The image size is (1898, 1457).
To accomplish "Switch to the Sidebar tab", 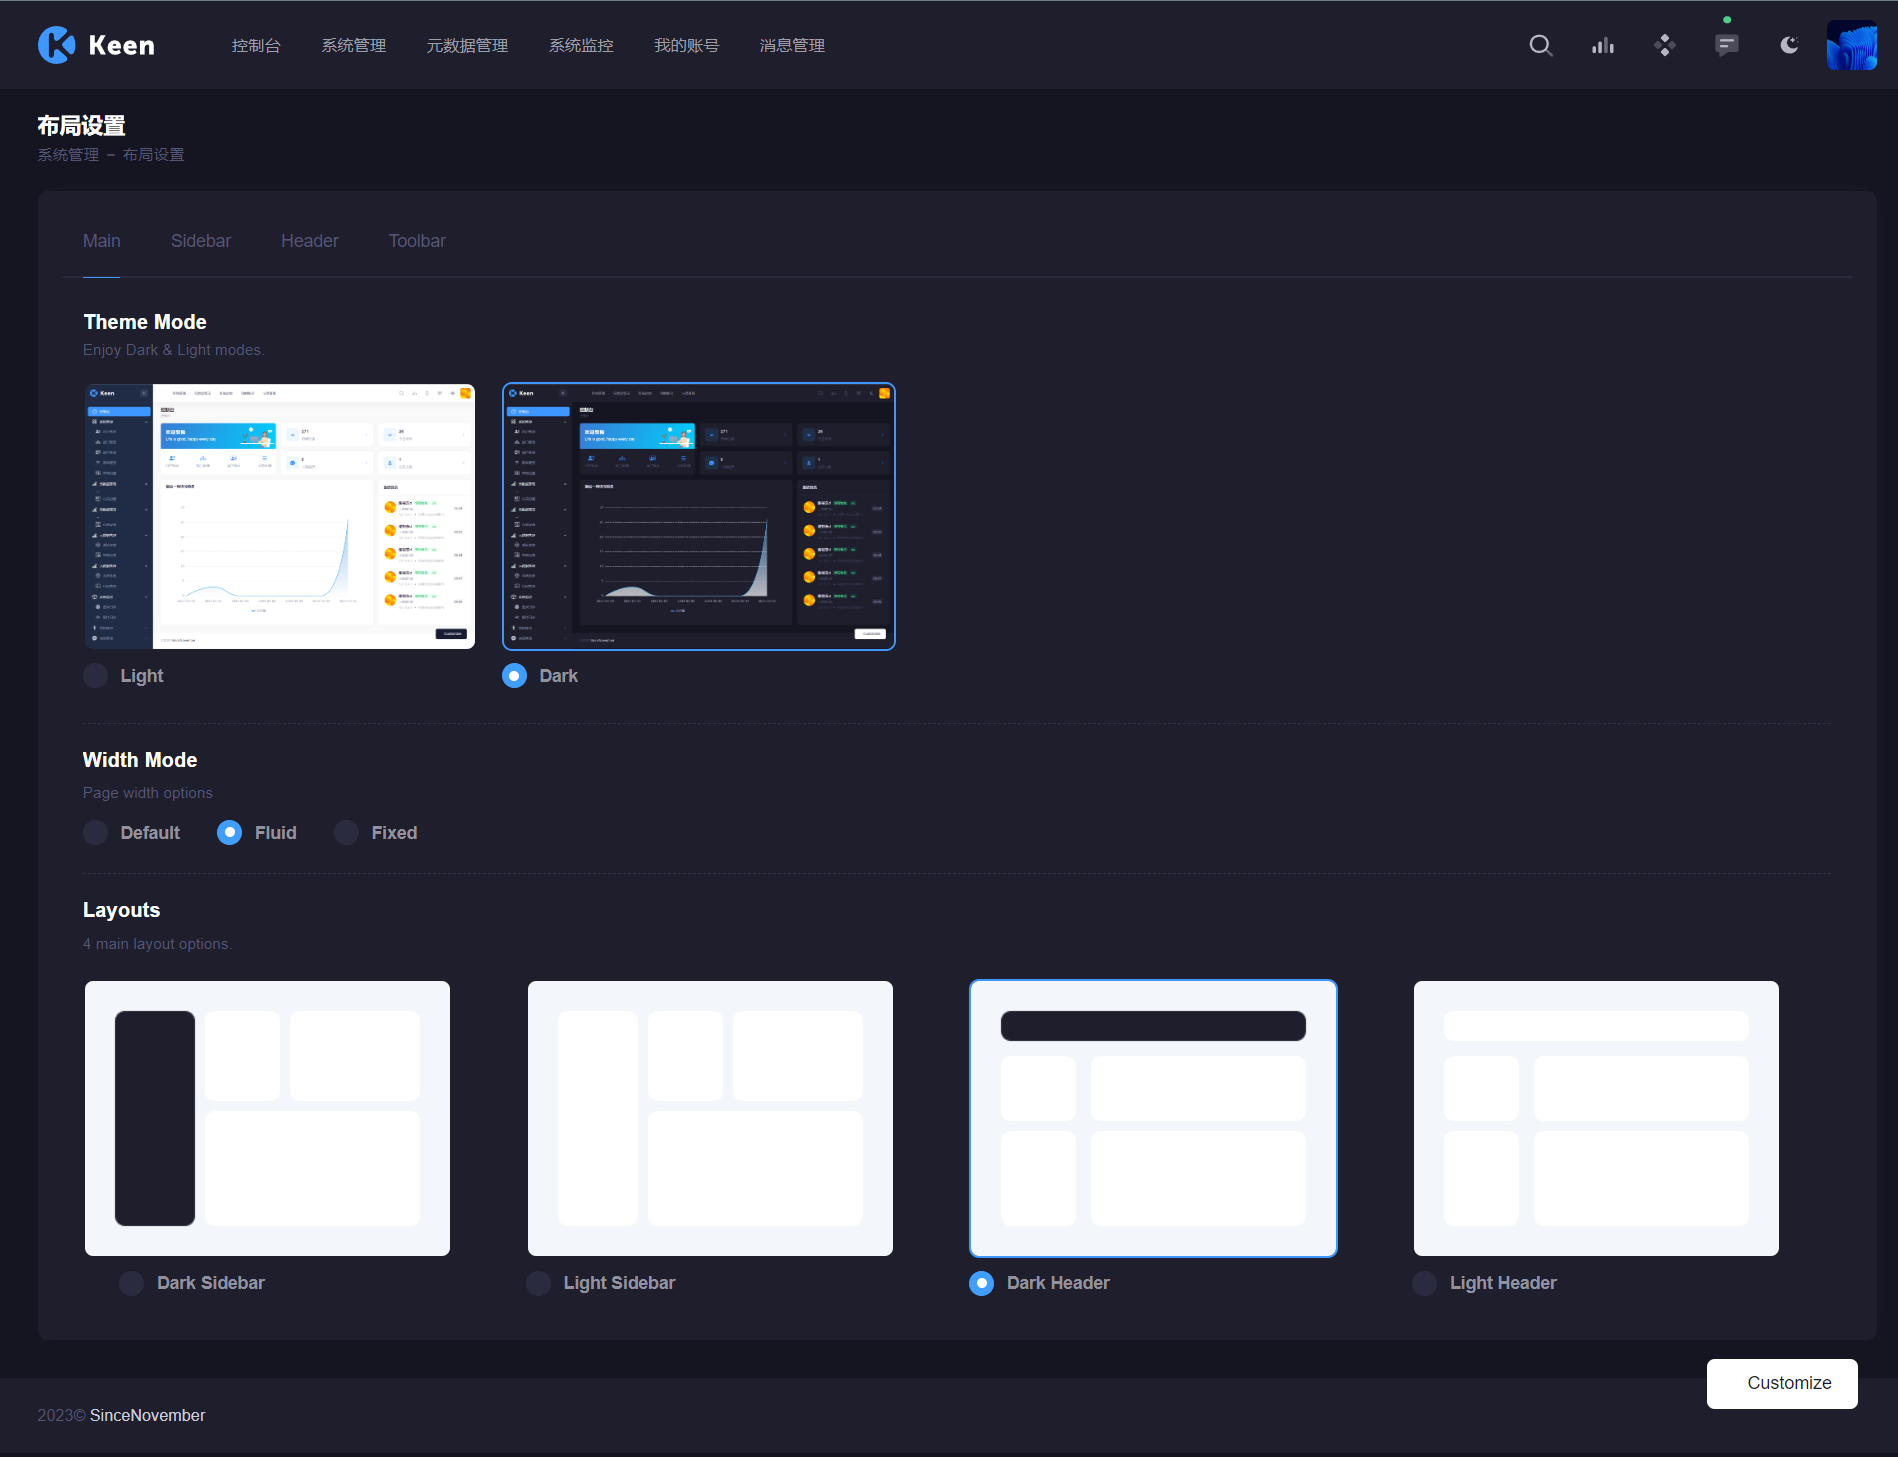I will (201, 241).
